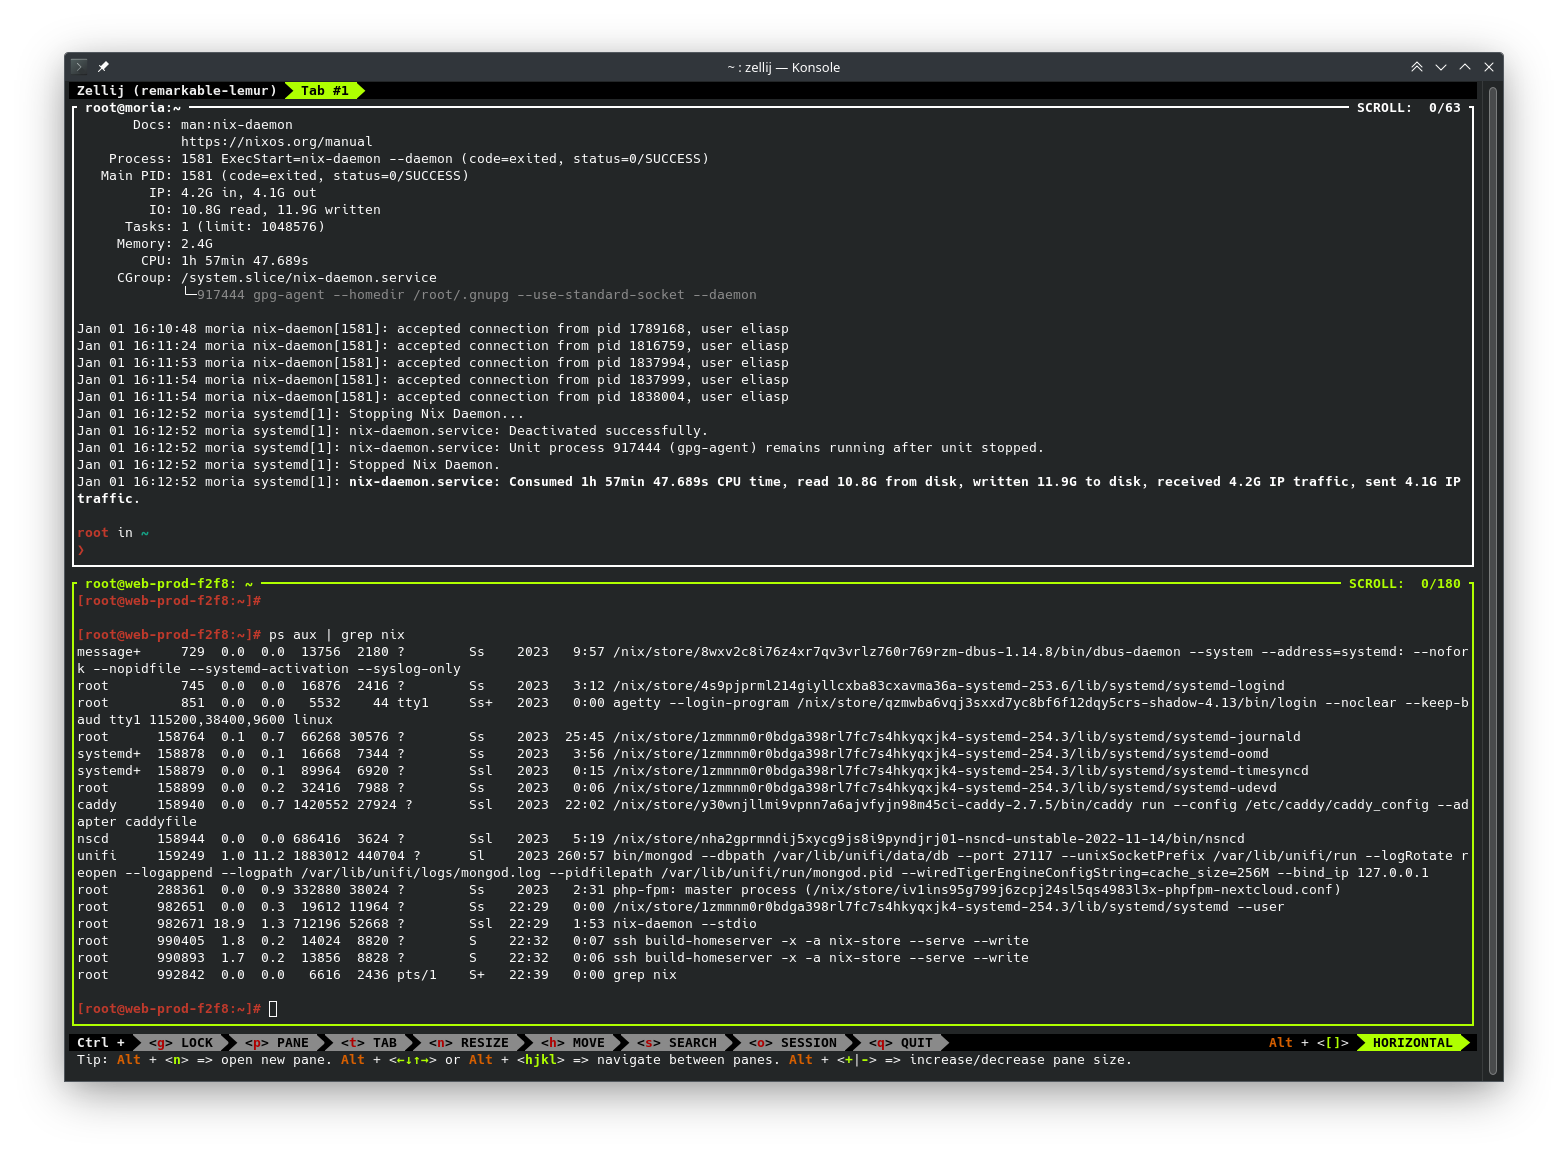This screenshot has width=1568, height=1158.
Task: Click the keep-above double chevron icon
Action: 1417,67
